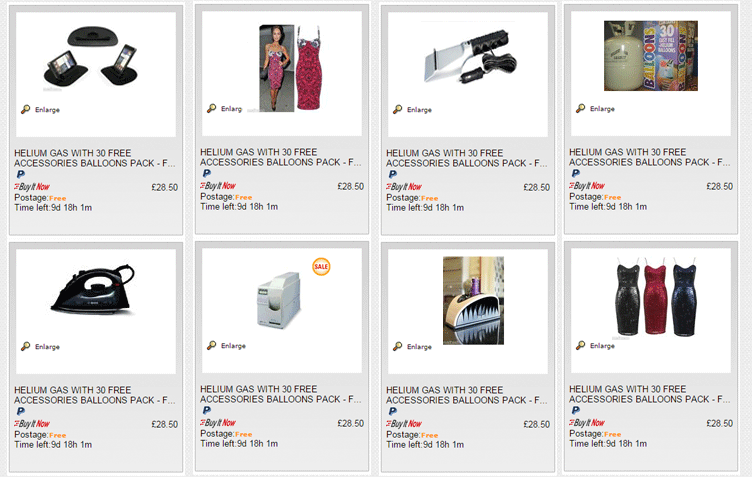Click the Enlarge link under the car charger image

click(x=419, y=109)
